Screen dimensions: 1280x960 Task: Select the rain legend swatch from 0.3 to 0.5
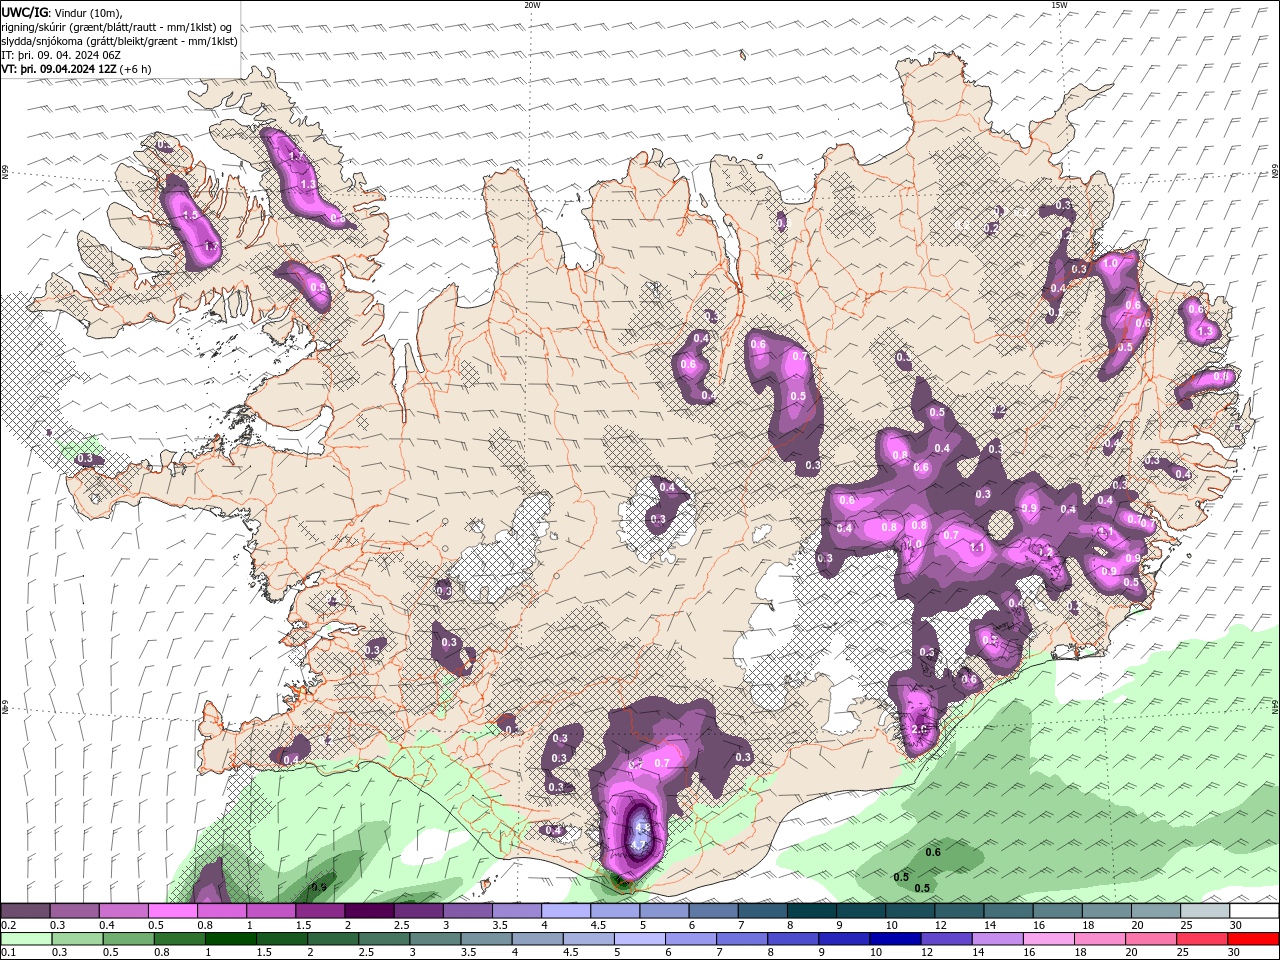click(x=78, y=939)
